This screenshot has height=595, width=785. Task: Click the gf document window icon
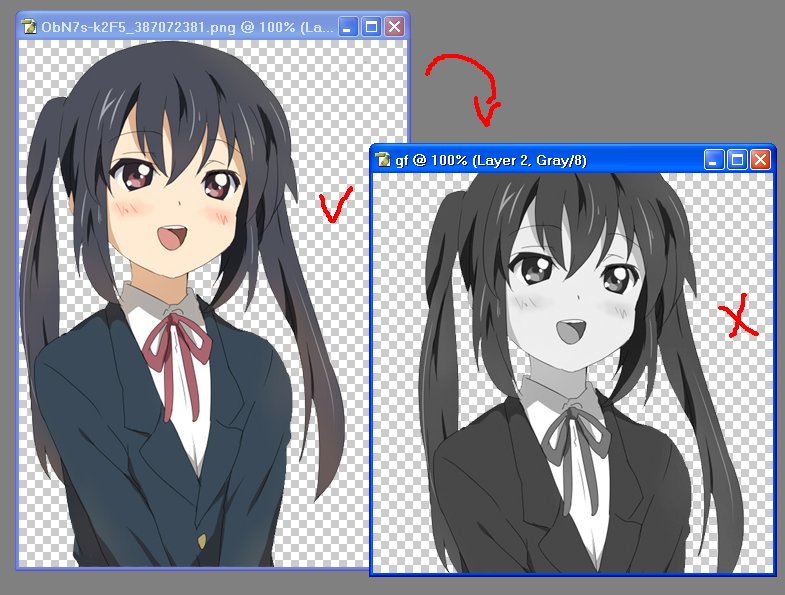[383, 160]
